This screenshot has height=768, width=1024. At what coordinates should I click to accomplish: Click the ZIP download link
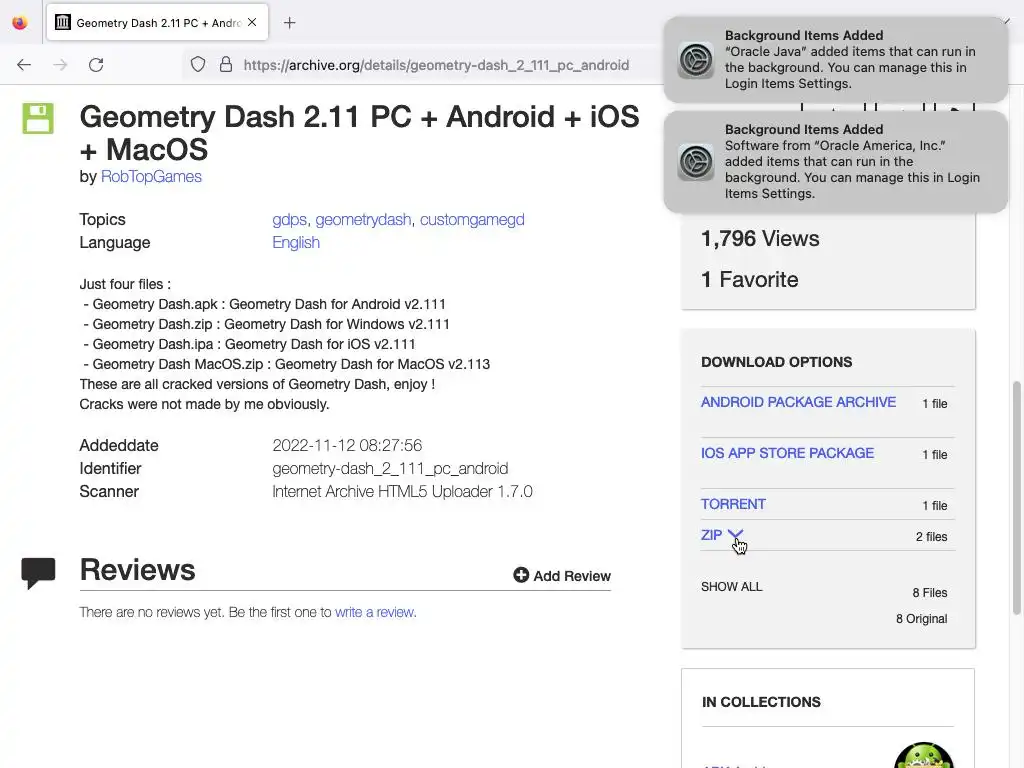tap(711, 535)
